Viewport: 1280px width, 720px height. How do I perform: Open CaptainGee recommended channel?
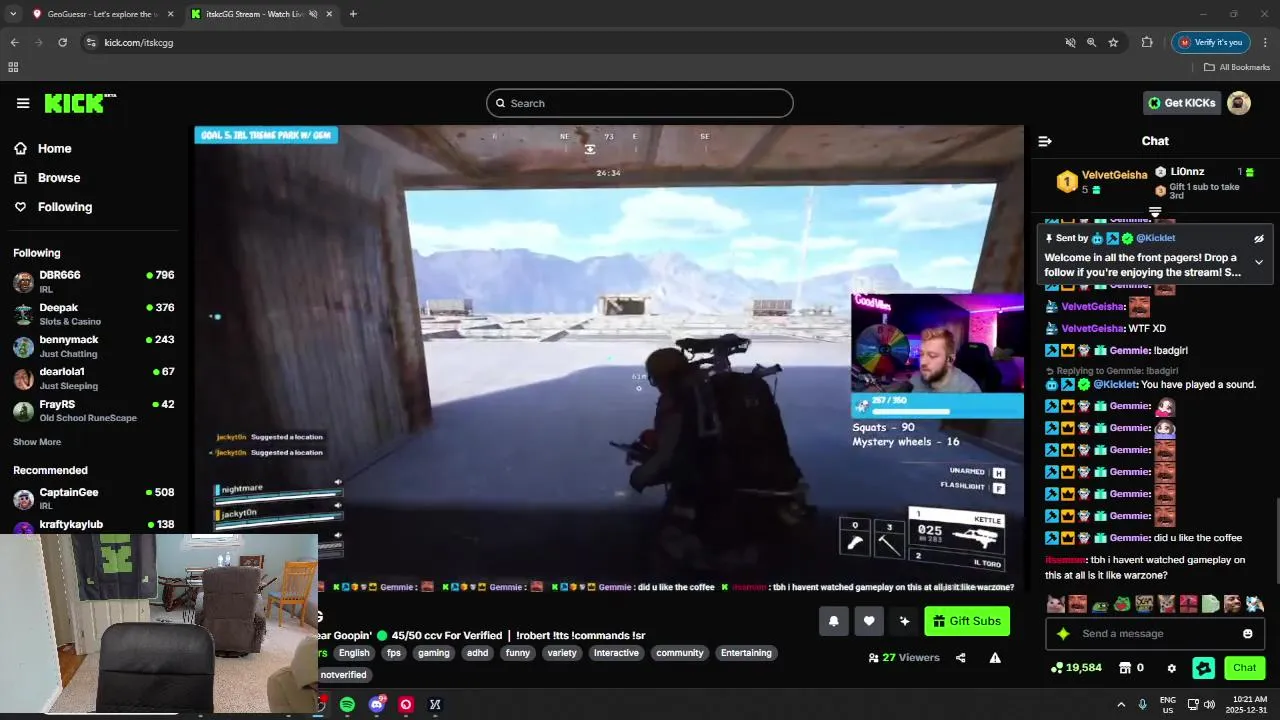coord(93,498)
